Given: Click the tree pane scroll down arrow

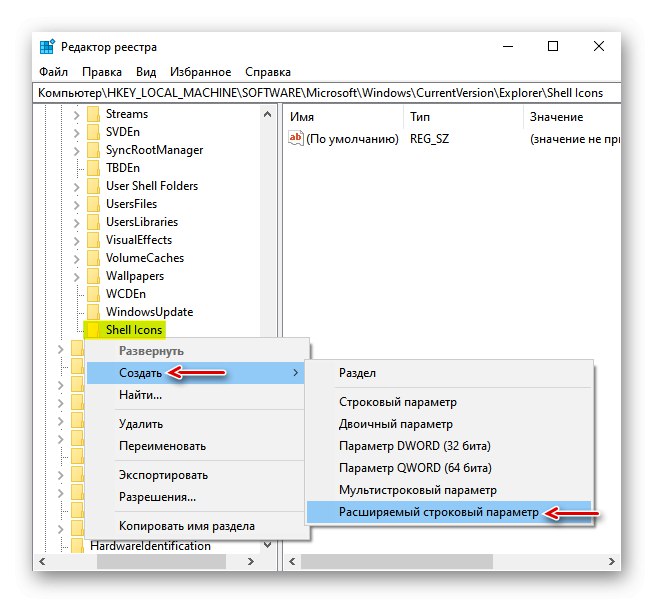Looking at the screenshot, I should tap(268, 545).
